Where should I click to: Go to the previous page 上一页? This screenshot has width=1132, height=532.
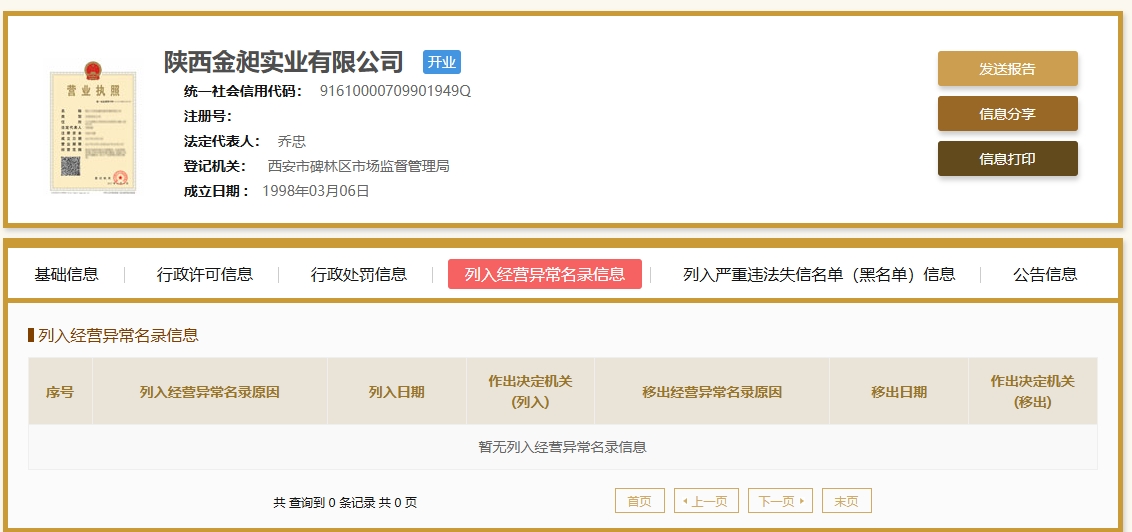705,501
